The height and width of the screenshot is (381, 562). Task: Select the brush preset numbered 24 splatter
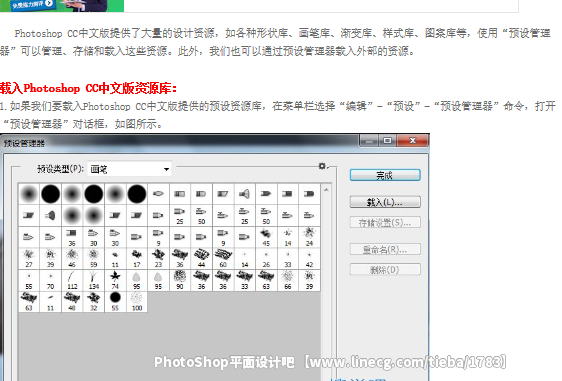click(309, 237)
